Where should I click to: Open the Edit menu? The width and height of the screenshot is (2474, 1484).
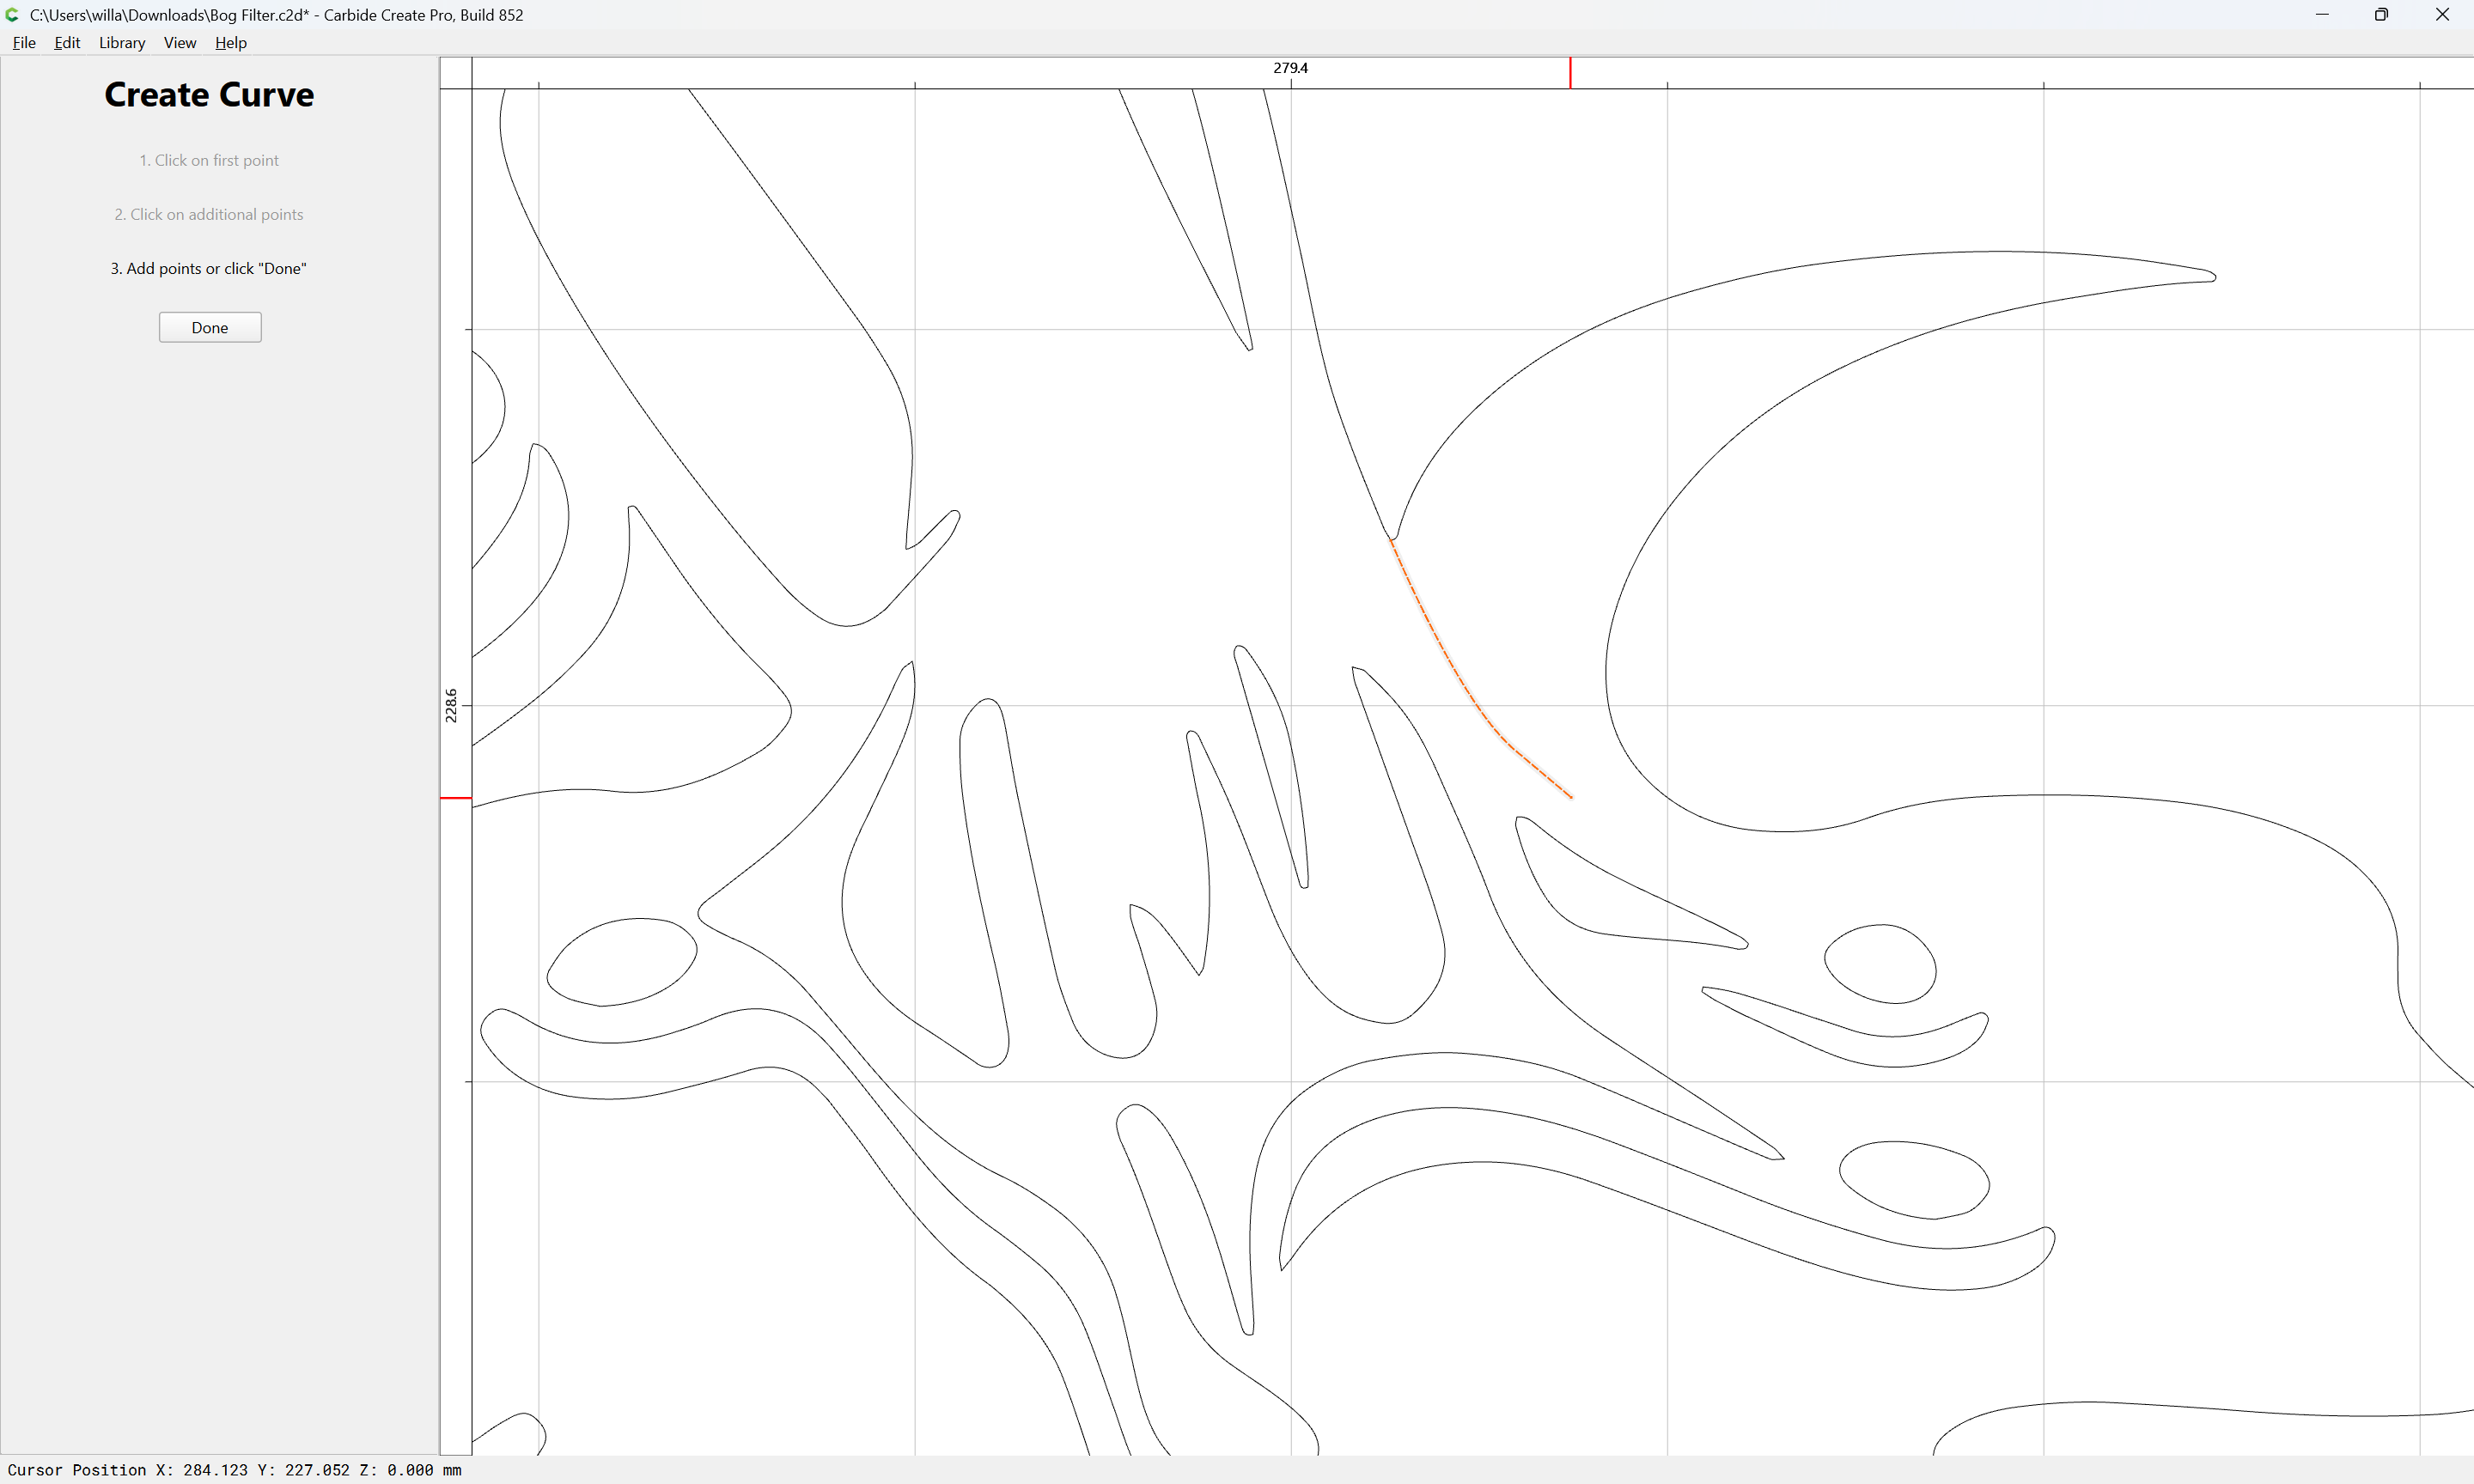tap(67, 43)
